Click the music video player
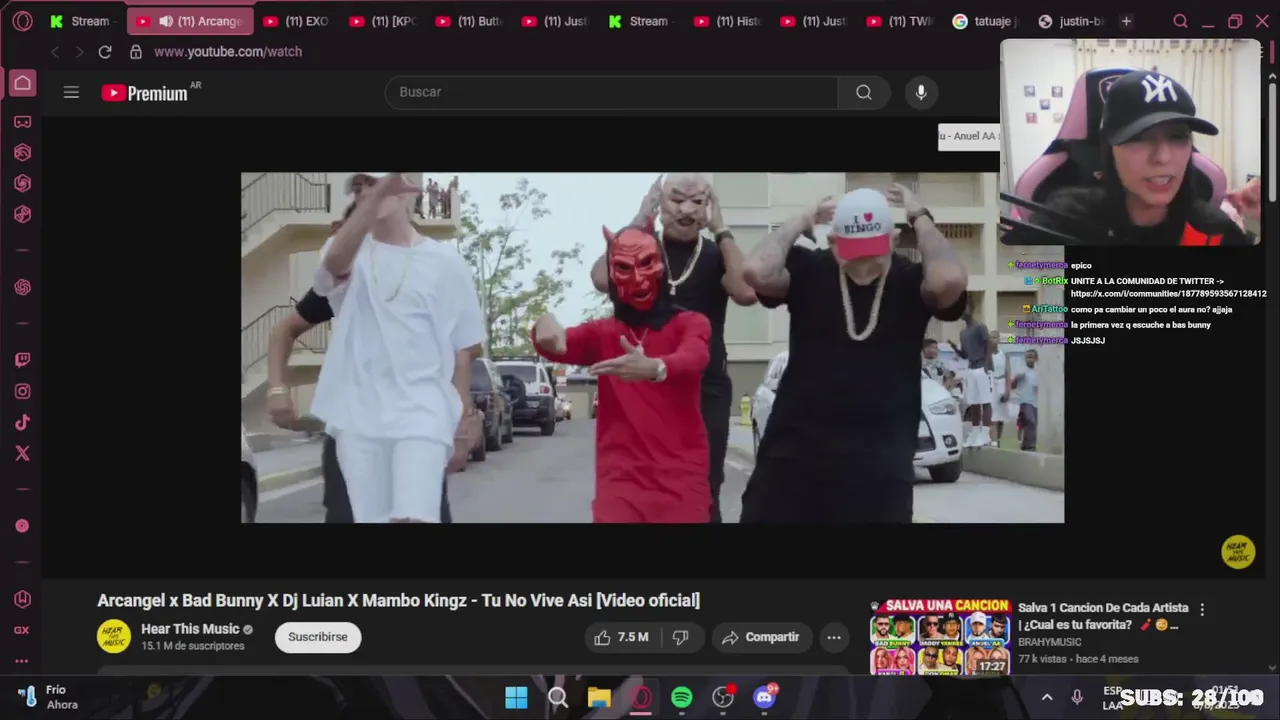Screen dimensions: 1280x720 [x=652, y=348]
